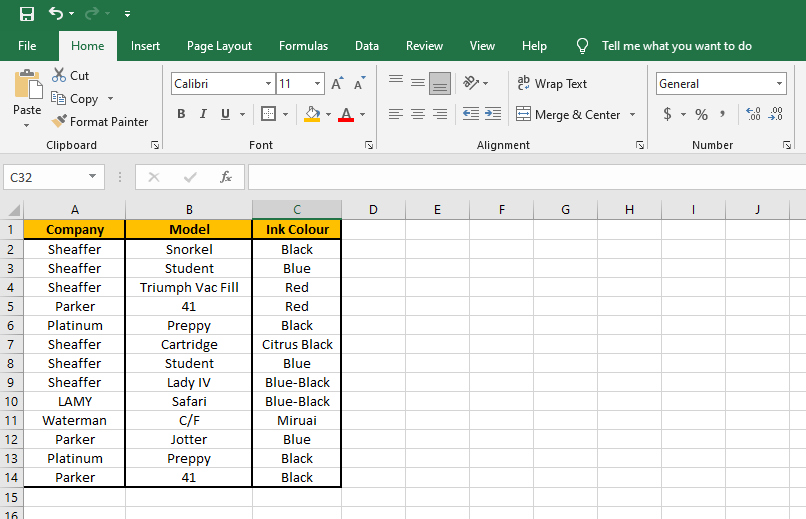
Task: Click the Paste clipboard icon
Action: (x=28, y=84)
